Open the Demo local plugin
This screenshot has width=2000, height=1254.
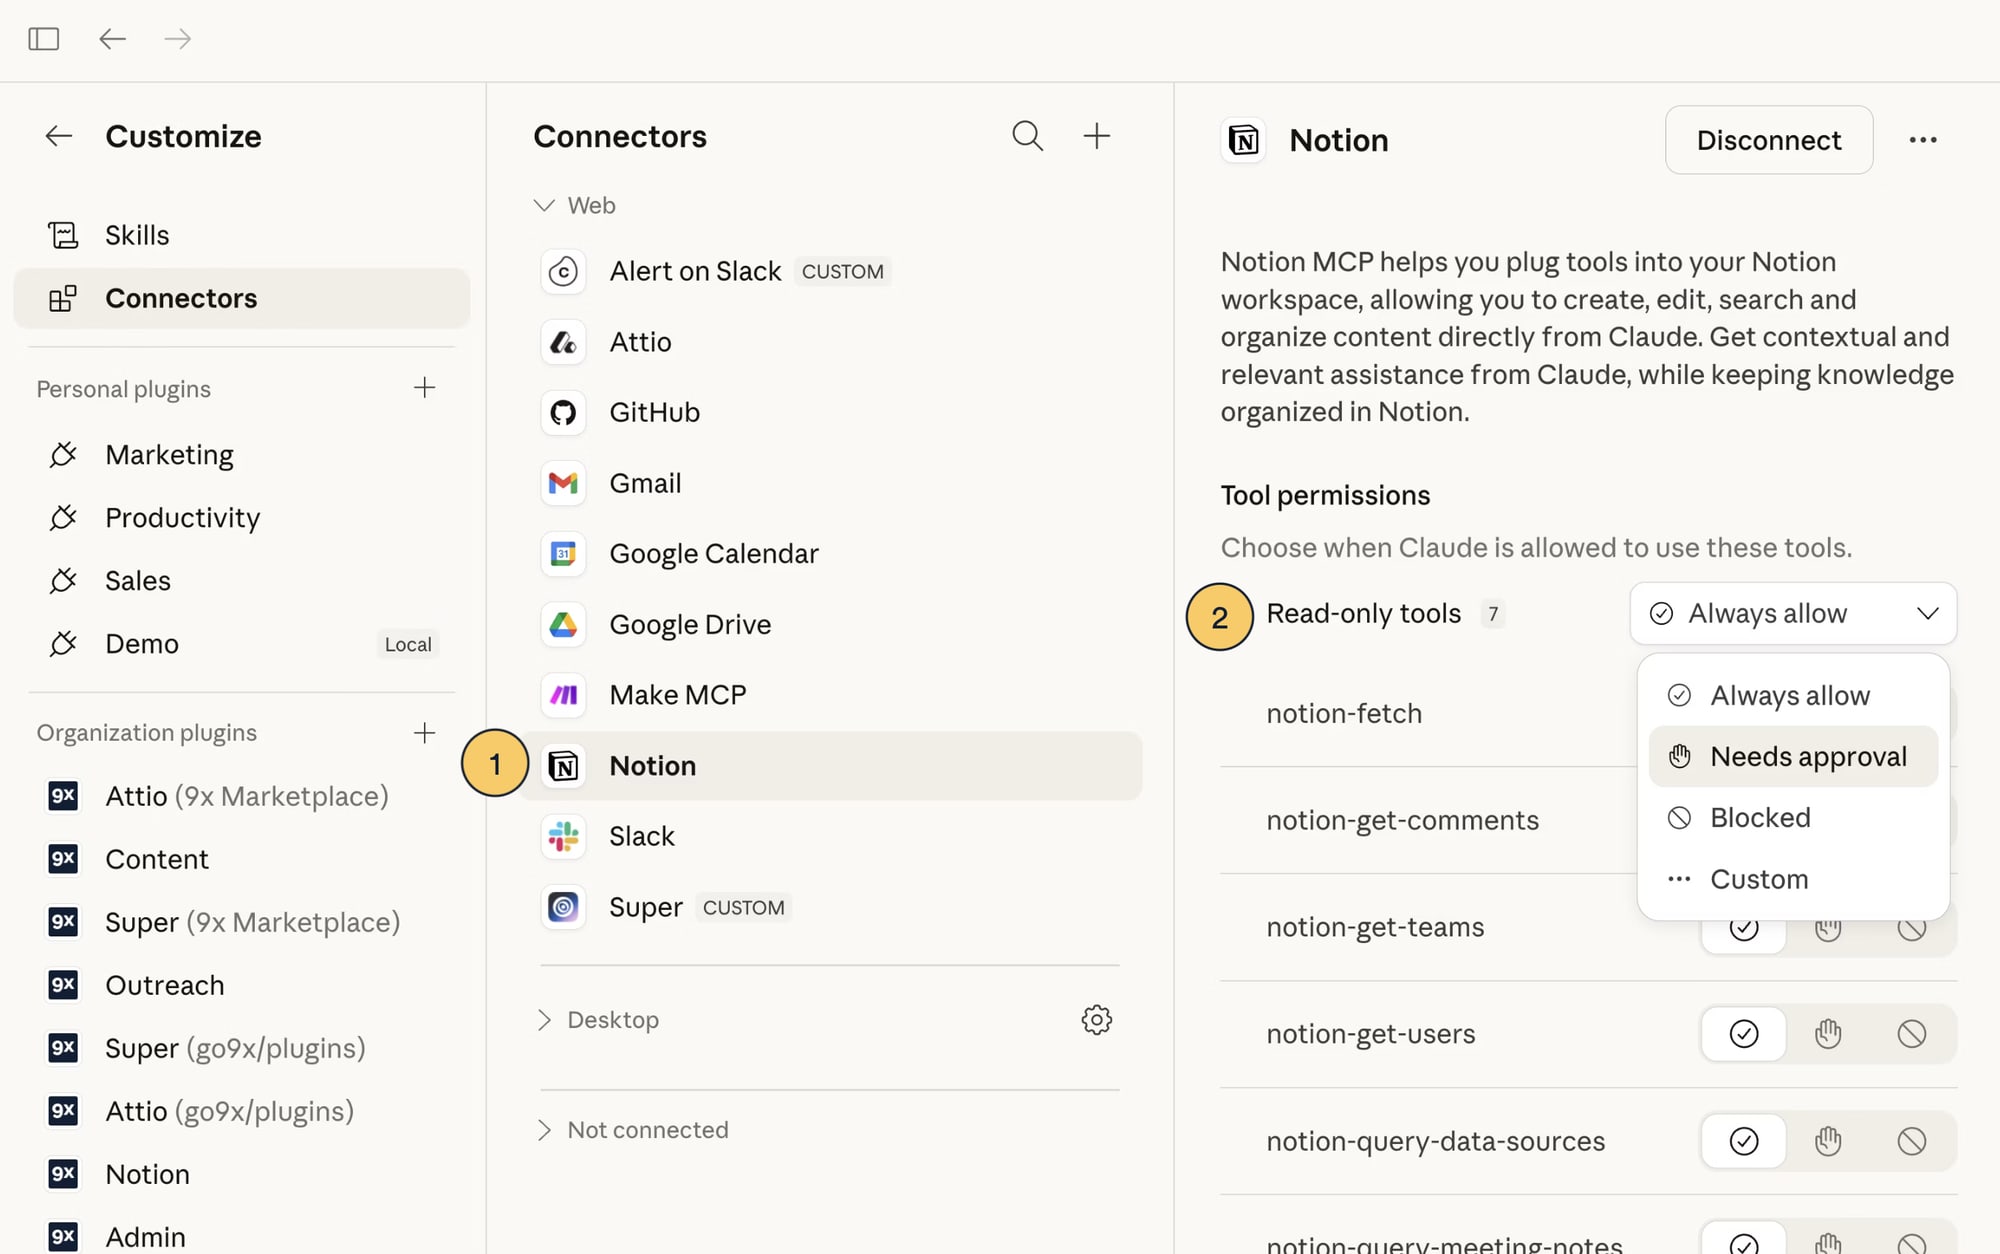pos(242,644)
